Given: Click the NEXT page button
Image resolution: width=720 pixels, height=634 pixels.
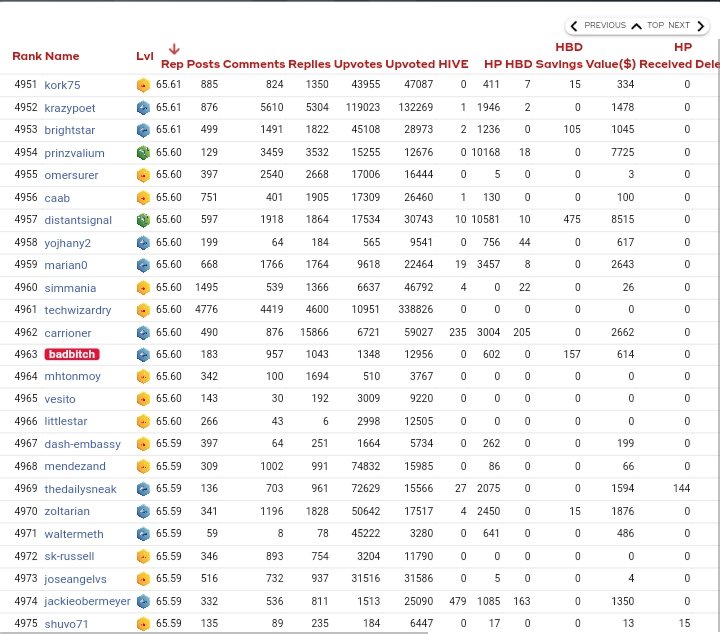Looking at the screenshot, I should point(679,25).
